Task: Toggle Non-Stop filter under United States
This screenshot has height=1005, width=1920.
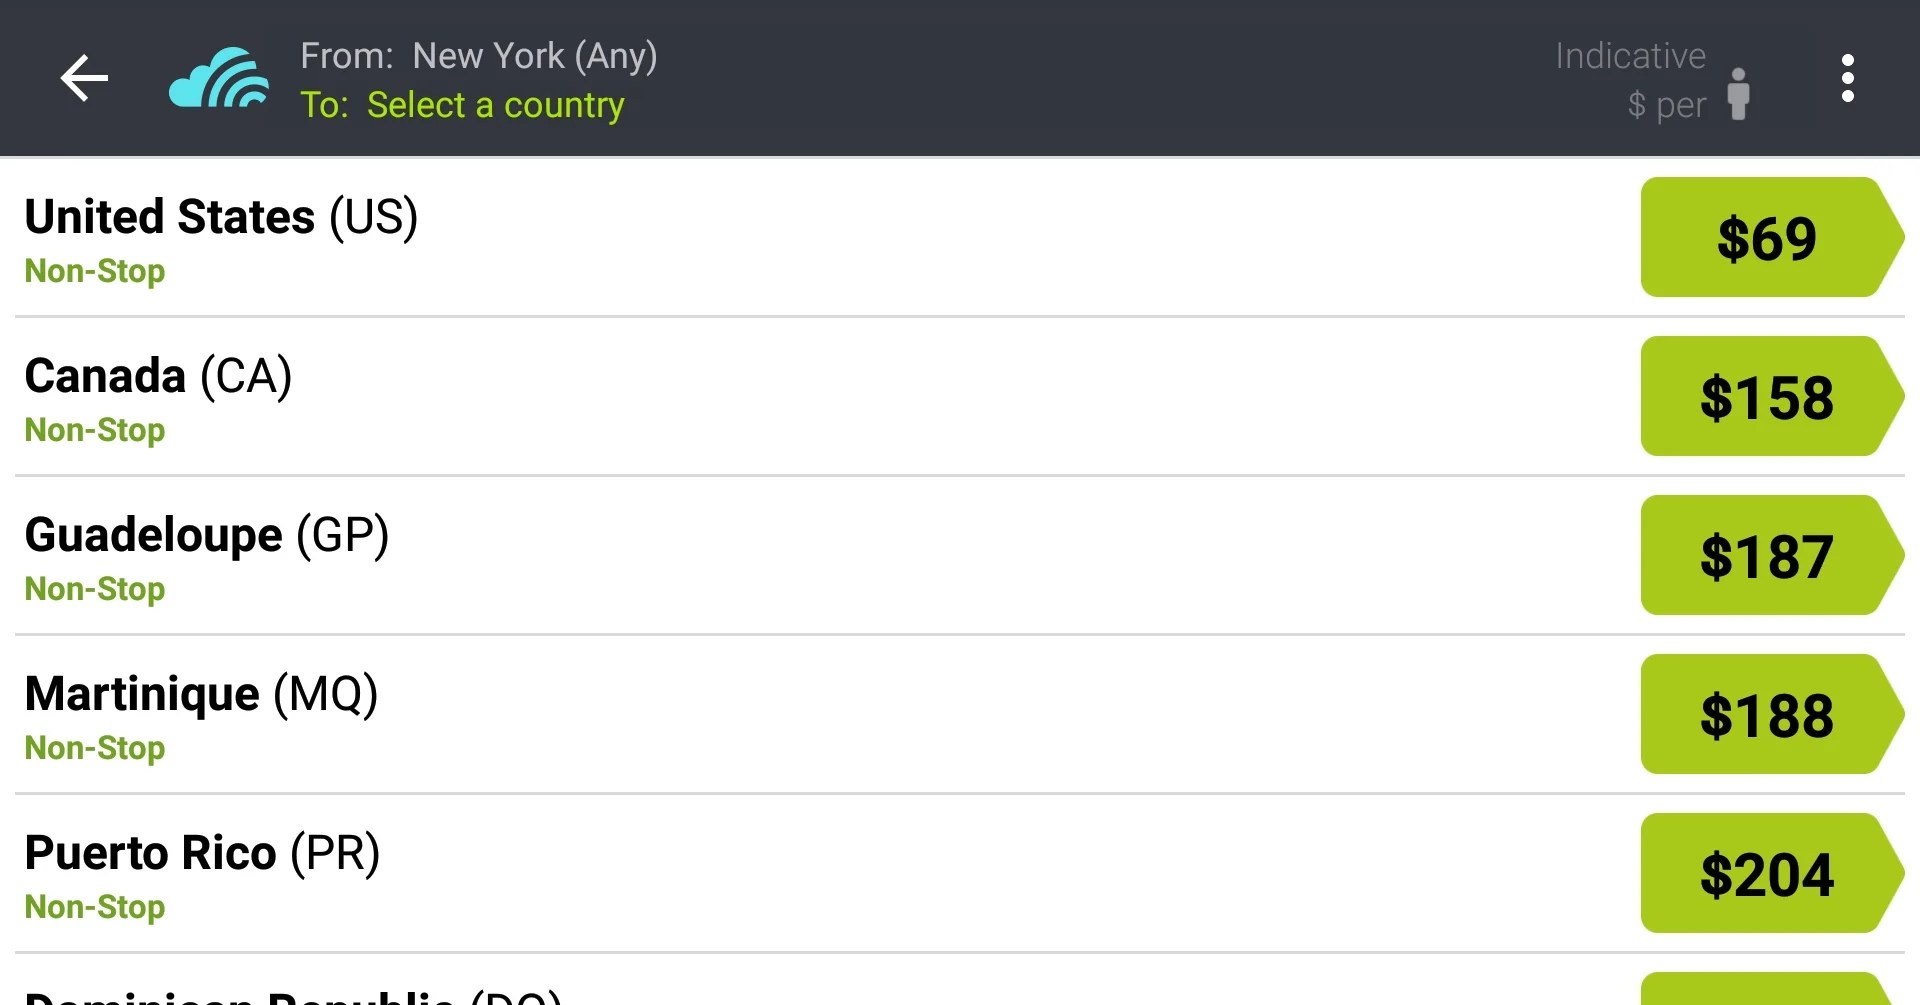Action: tap(94, 270)
